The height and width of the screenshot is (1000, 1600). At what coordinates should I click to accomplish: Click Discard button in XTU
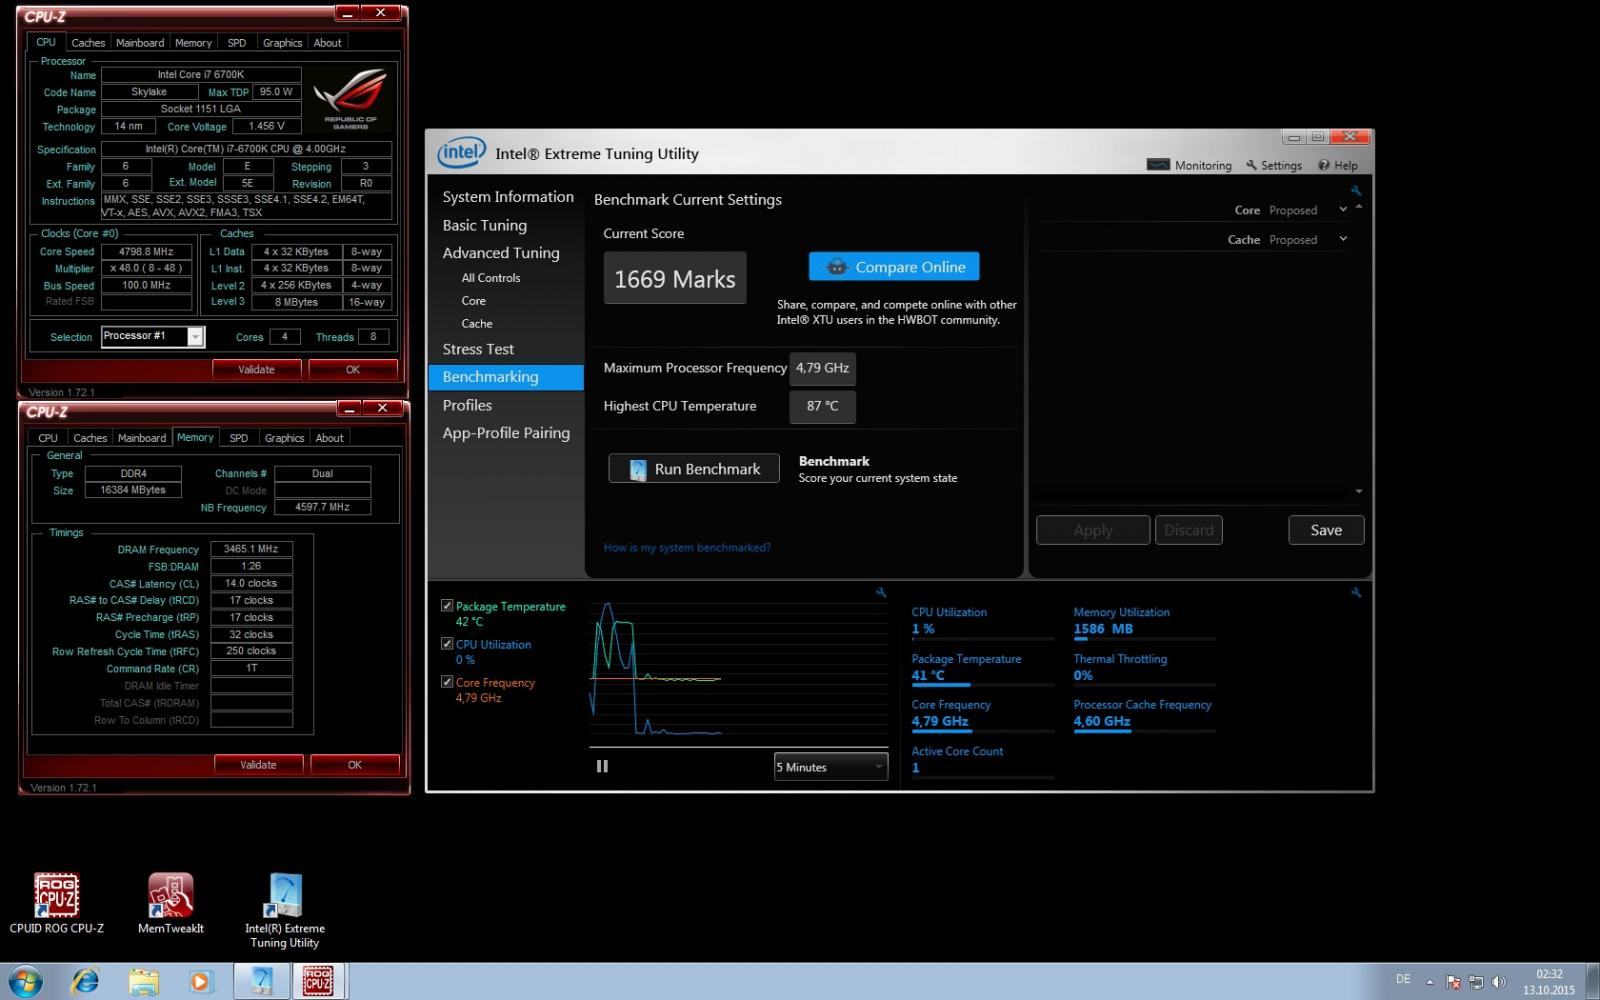[x=1189, y=530]
